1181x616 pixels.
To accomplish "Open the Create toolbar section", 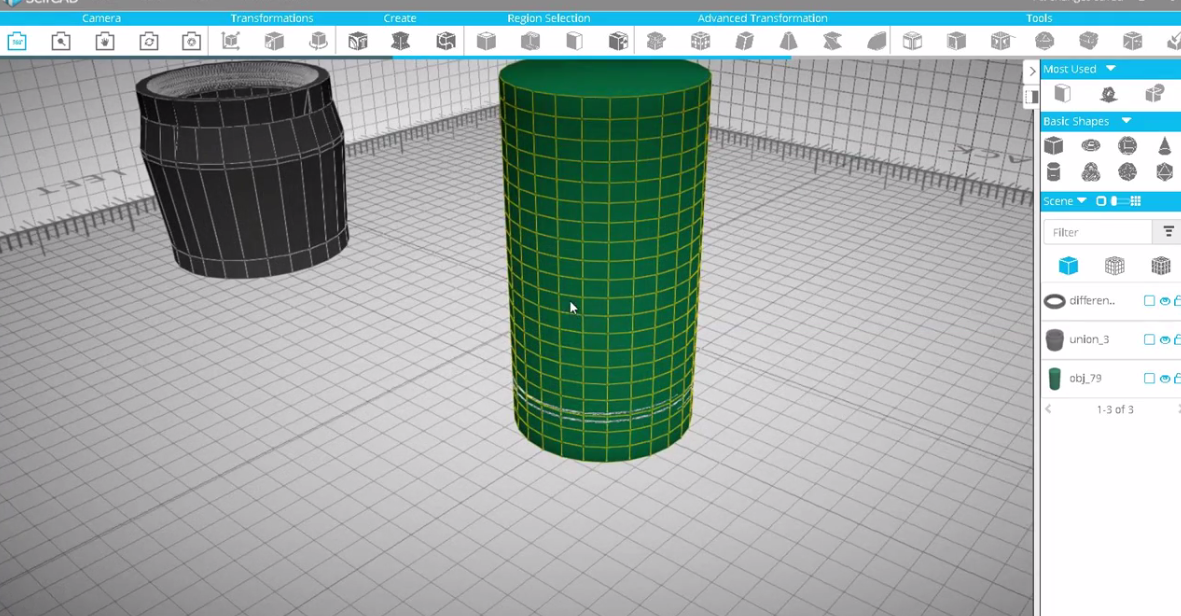I will pyautogui.click(x=400, y=18).
